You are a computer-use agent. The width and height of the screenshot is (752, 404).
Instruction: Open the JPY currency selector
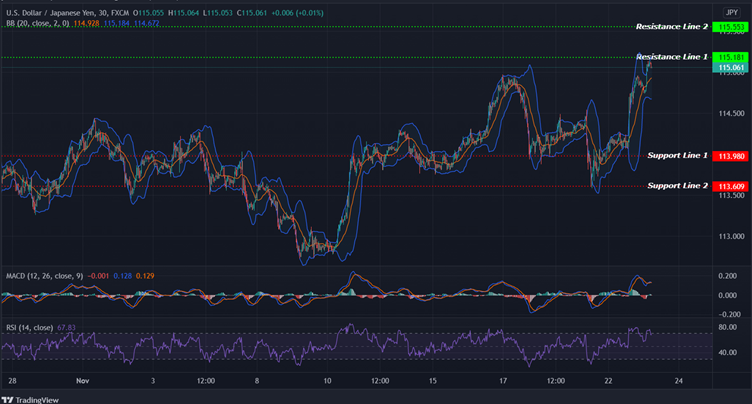click(x=731, y=11)
